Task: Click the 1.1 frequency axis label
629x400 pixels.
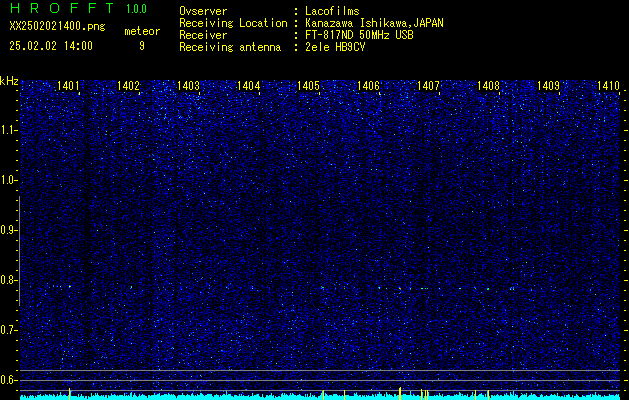Action: coord(8,130)
